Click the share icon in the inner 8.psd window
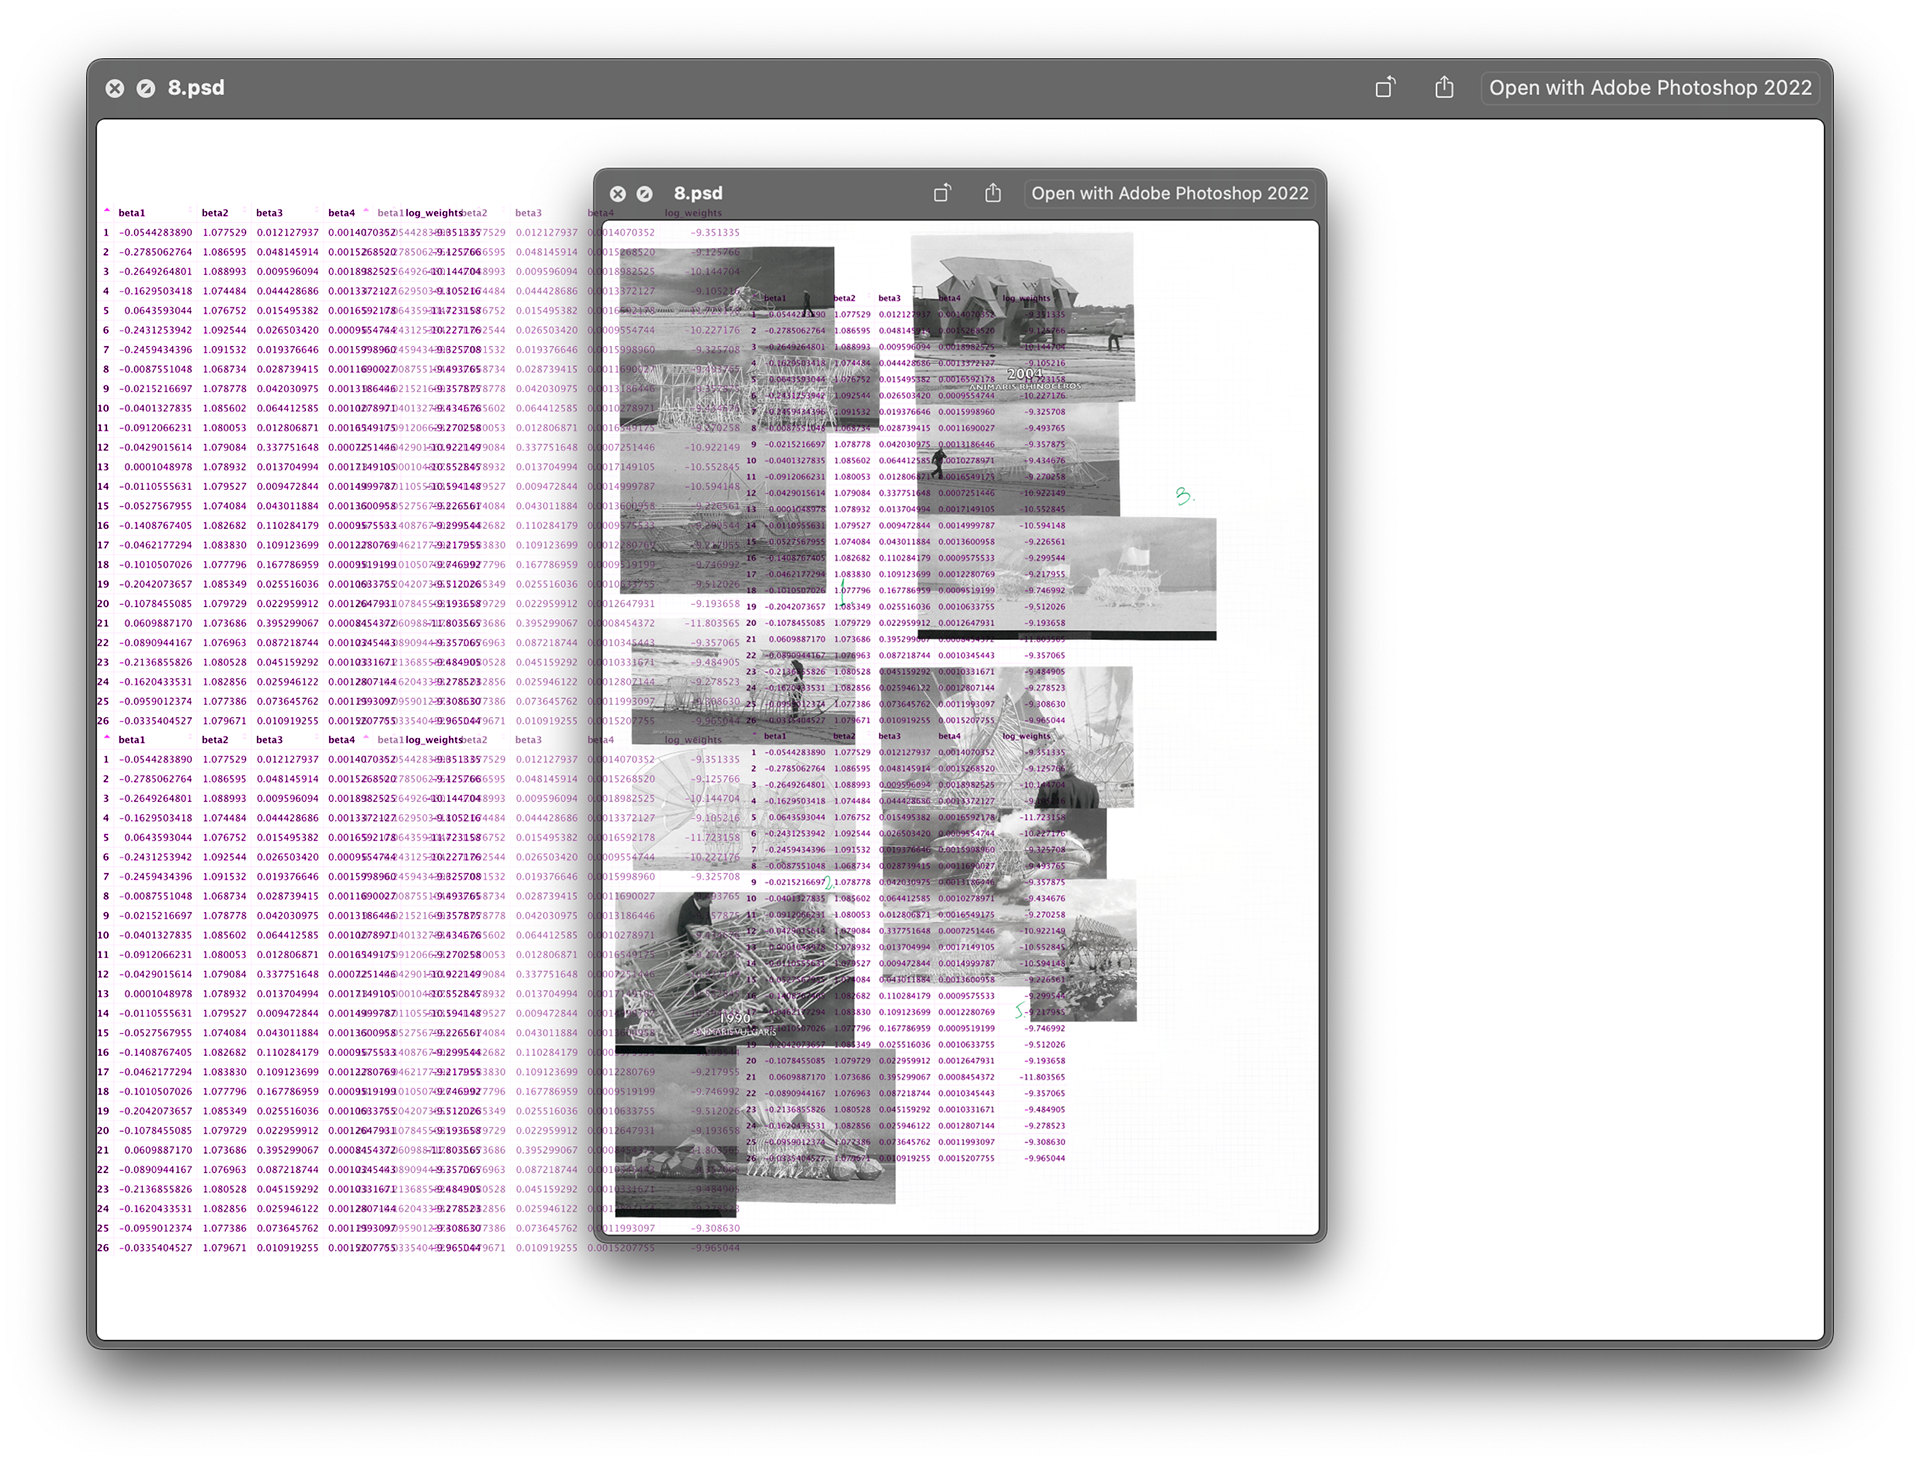The height and width of the screenshot is (1464, 1920). tap(992, 193)
